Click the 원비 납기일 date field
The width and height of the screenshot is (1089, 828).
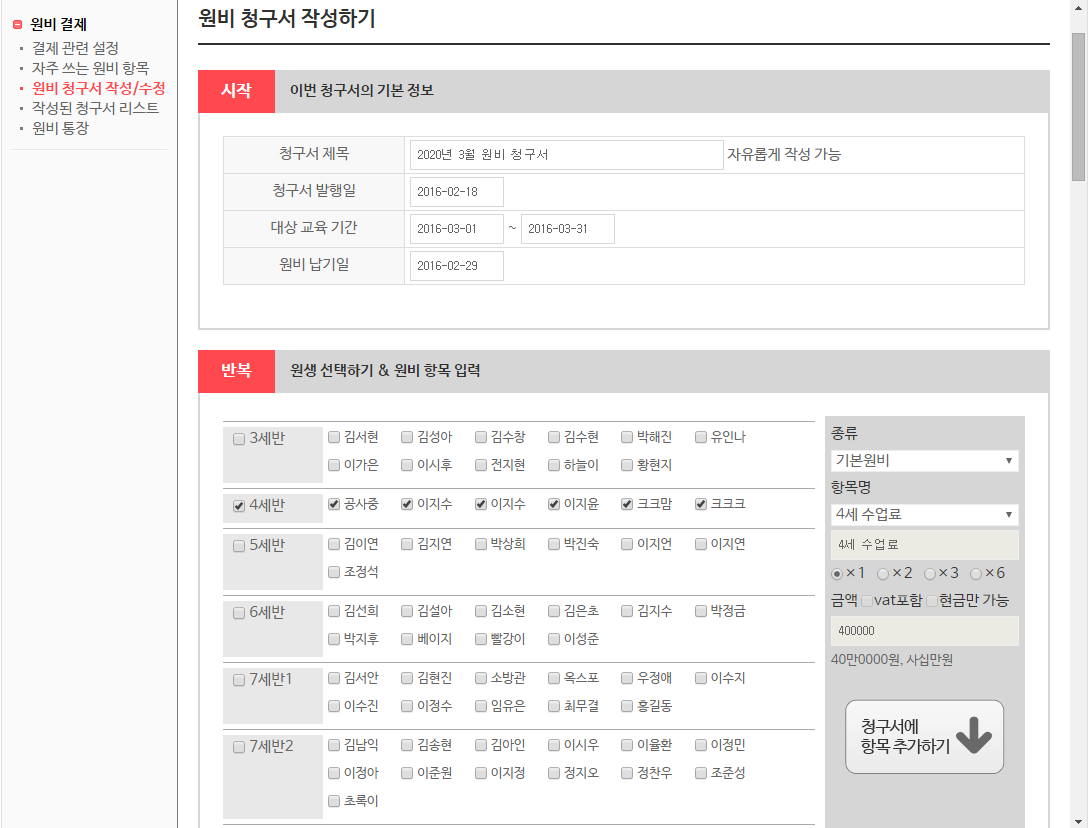tap(457, 266)
